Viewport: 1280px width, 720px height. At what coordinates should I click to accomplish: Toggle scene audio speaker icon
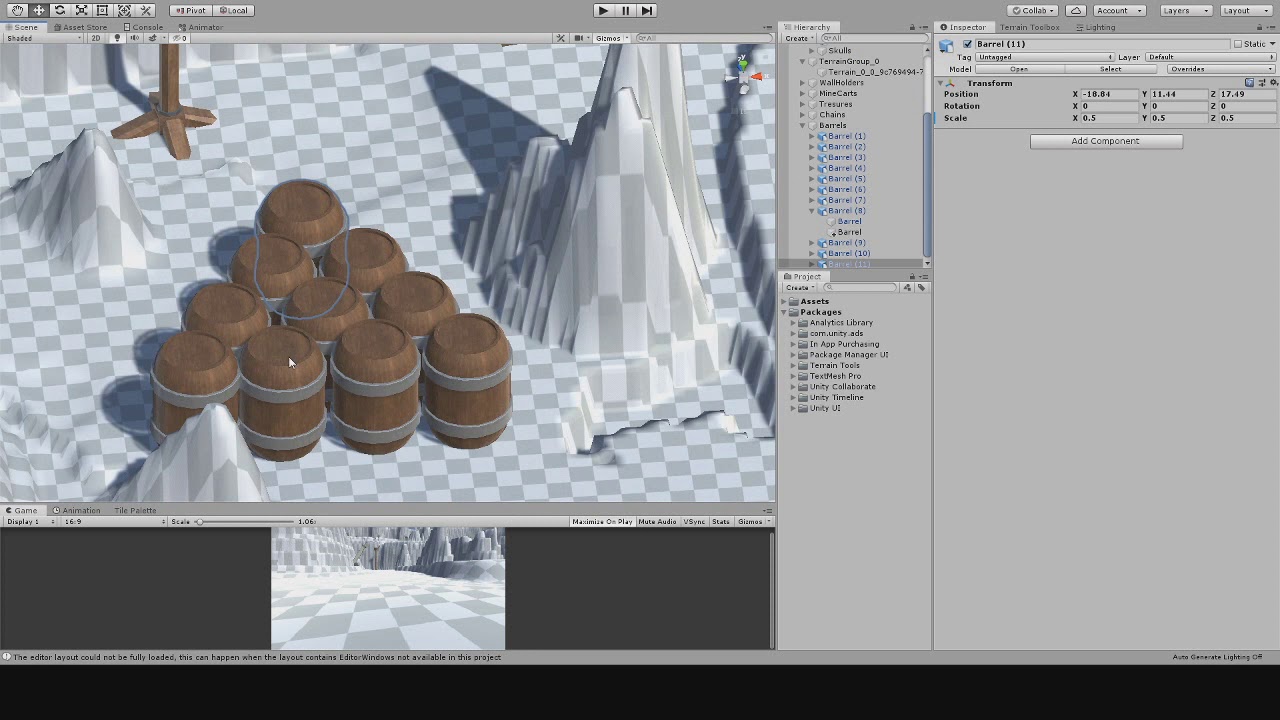[133, 38]
